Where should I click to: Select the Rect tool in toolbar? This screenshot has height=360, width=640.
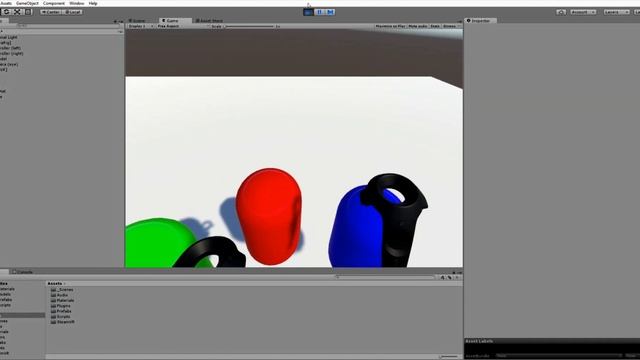(28, 12)
